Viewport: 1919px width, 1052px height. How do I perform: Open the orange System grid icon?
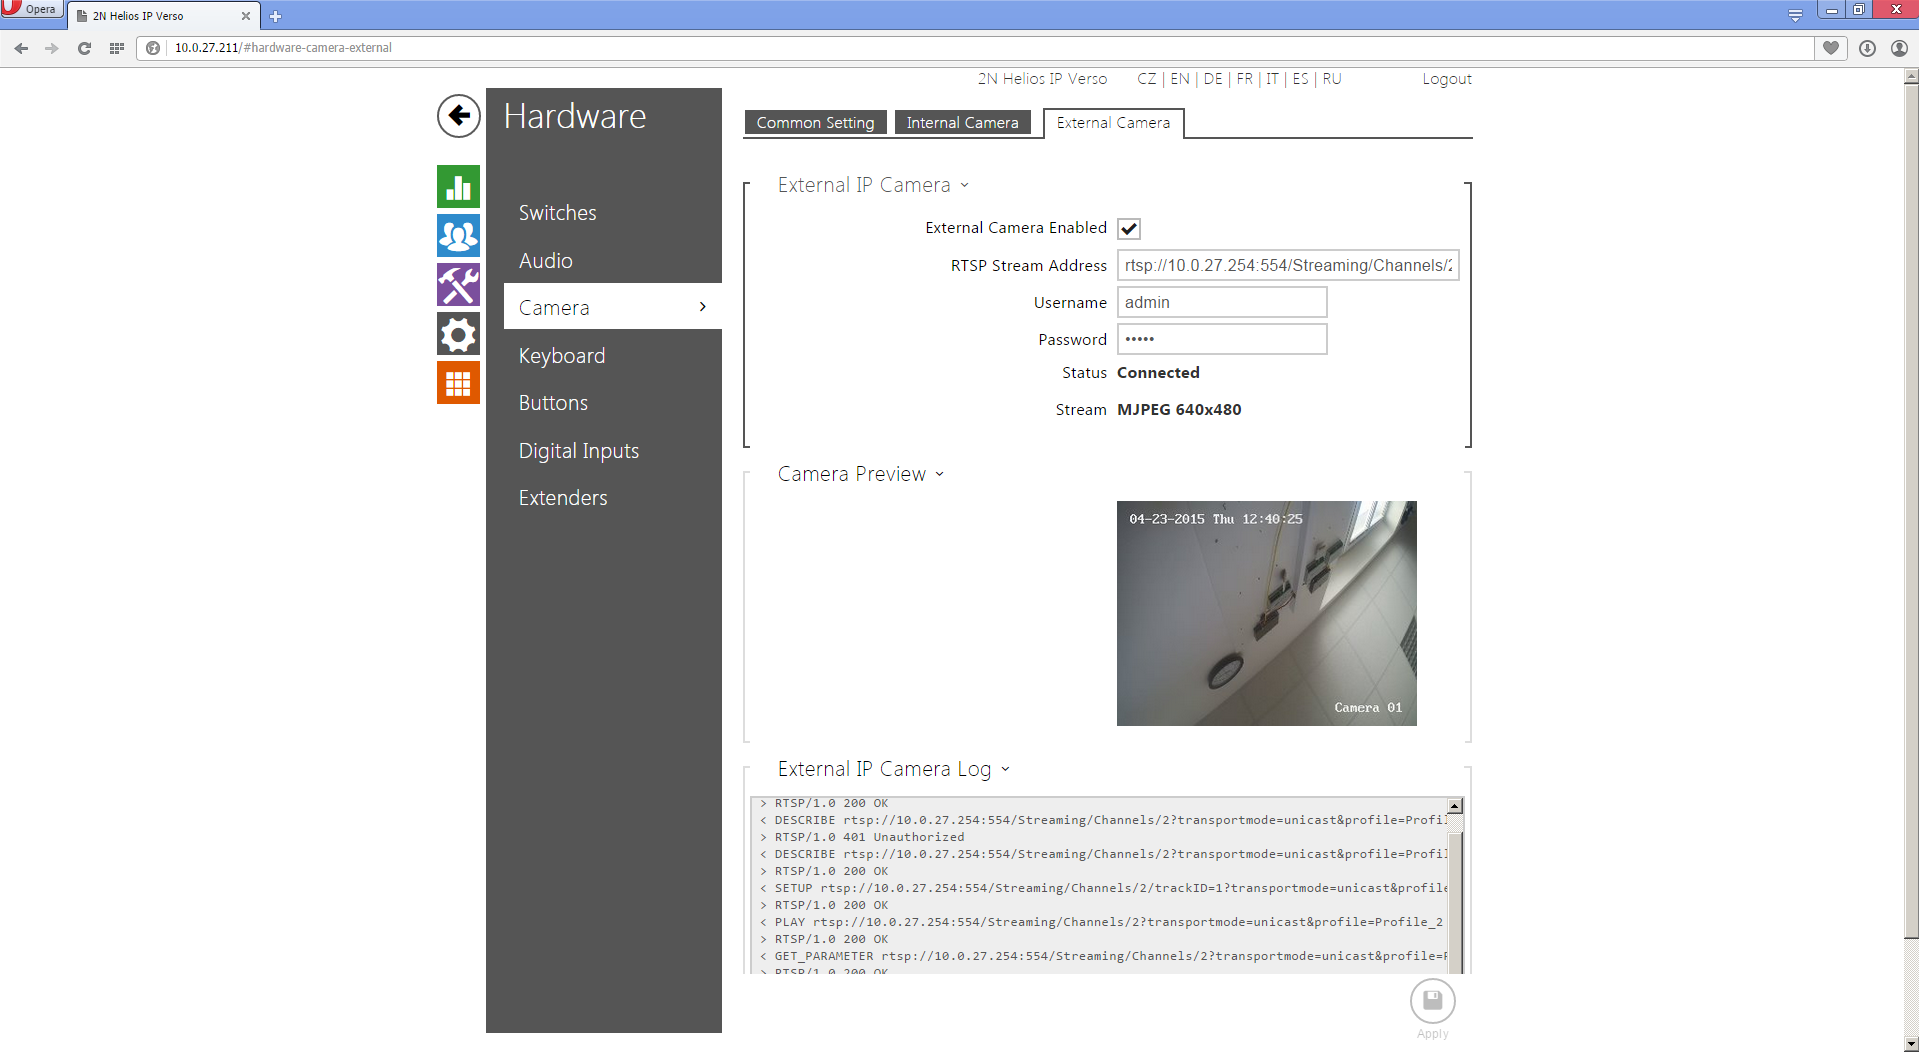coord(458,383)
